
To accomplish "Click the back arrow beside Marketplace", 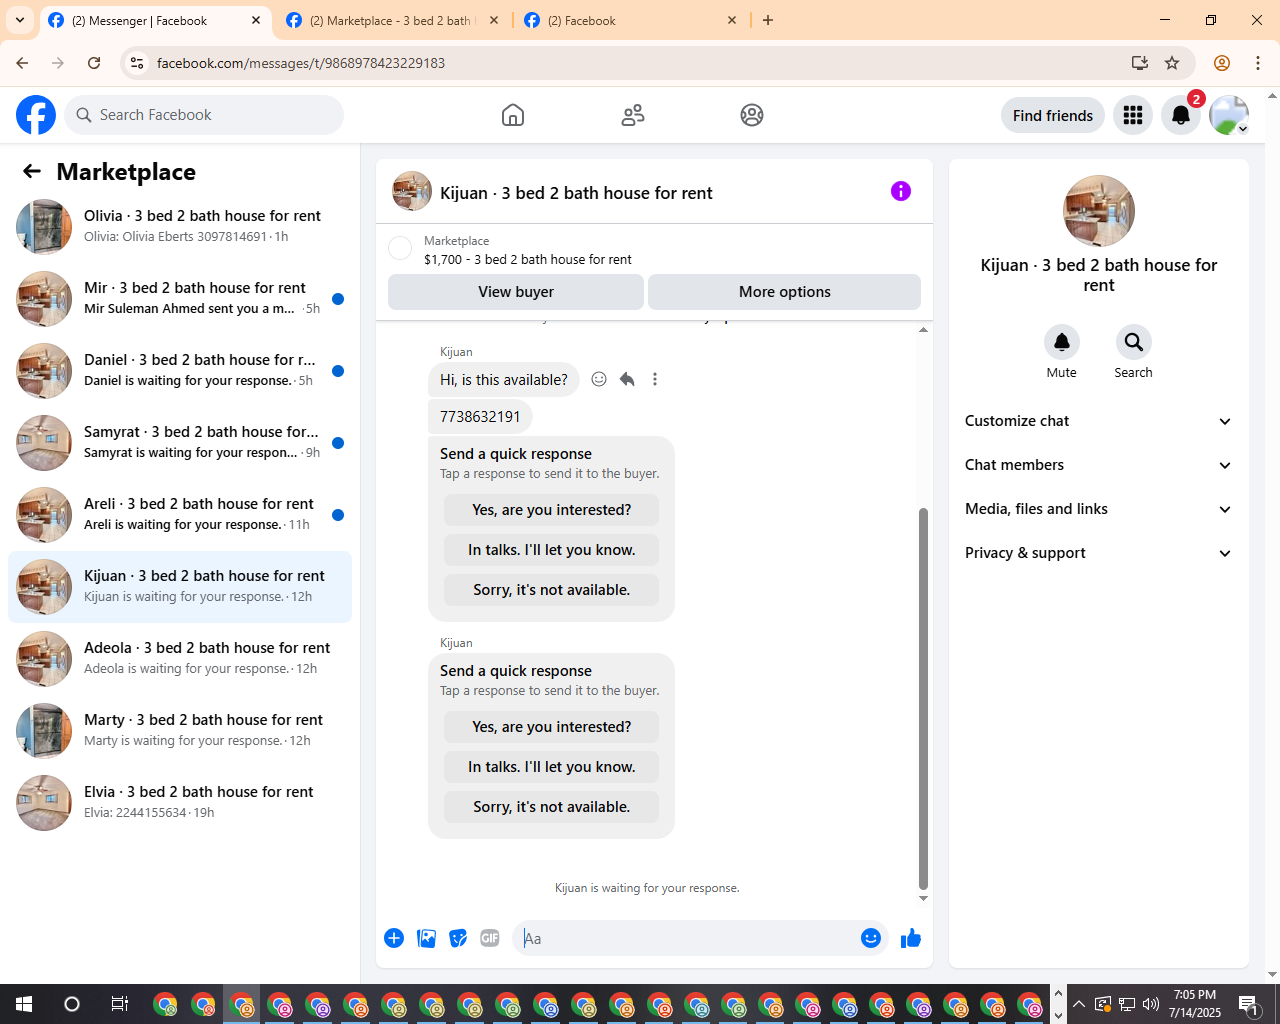I will 32,171.
